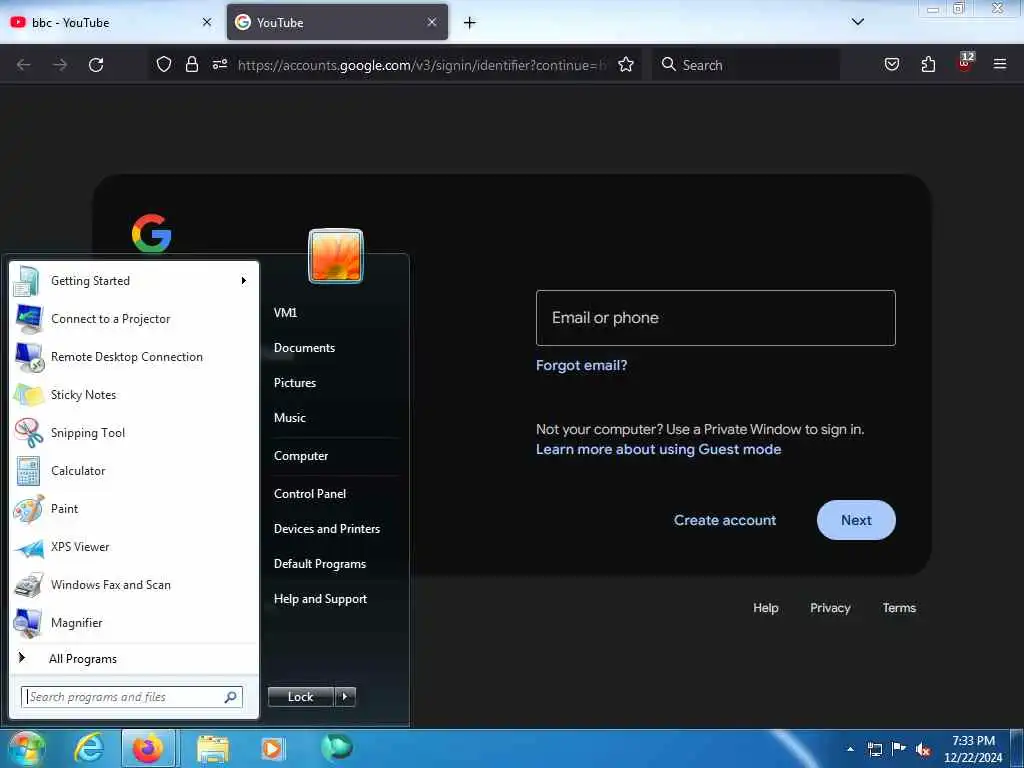Open Control Panel

click(x=310, y=494)
